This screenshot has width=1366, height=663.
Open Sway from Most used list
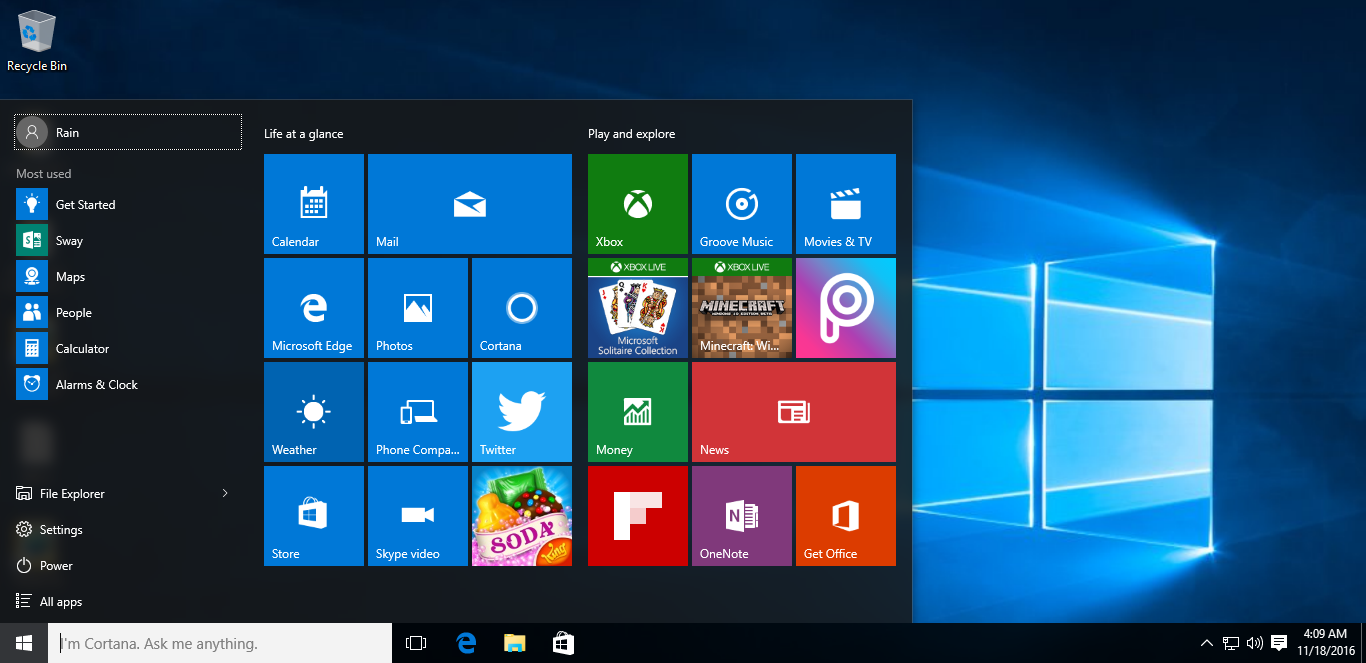128,241
